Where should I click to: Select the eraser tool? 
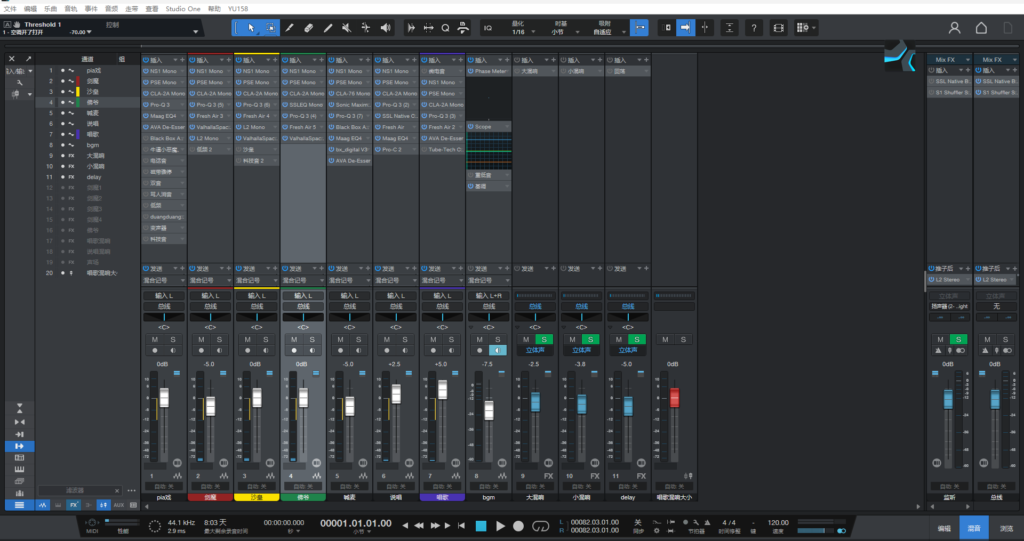pos(308,27)
